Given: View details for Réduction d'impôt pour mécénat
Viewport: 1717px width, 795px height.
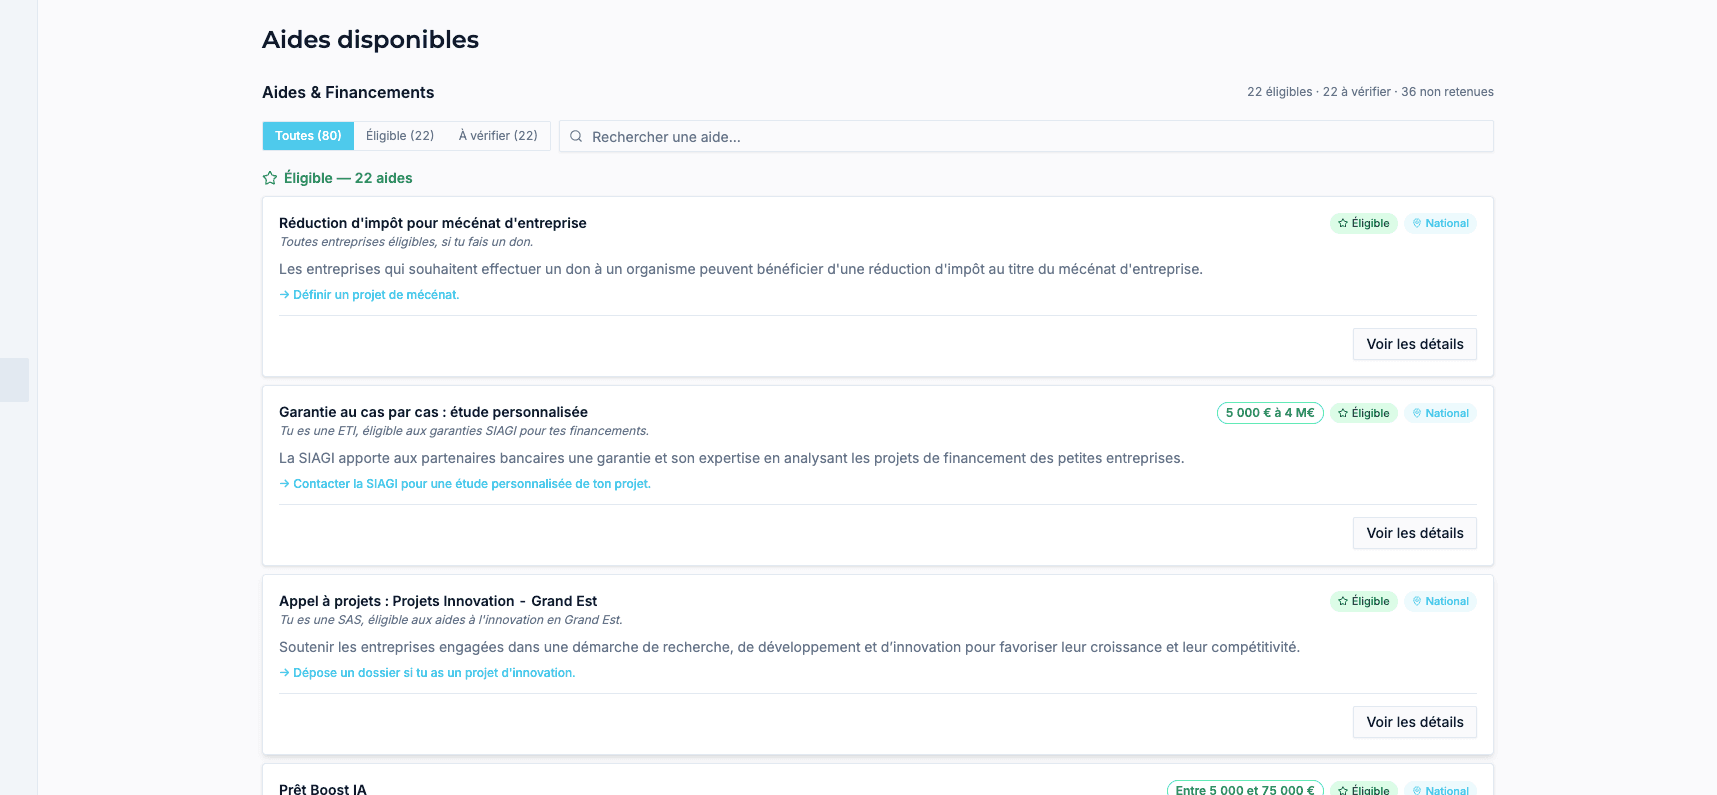Looking at the screenshot, I should [x=1415, y=344].
